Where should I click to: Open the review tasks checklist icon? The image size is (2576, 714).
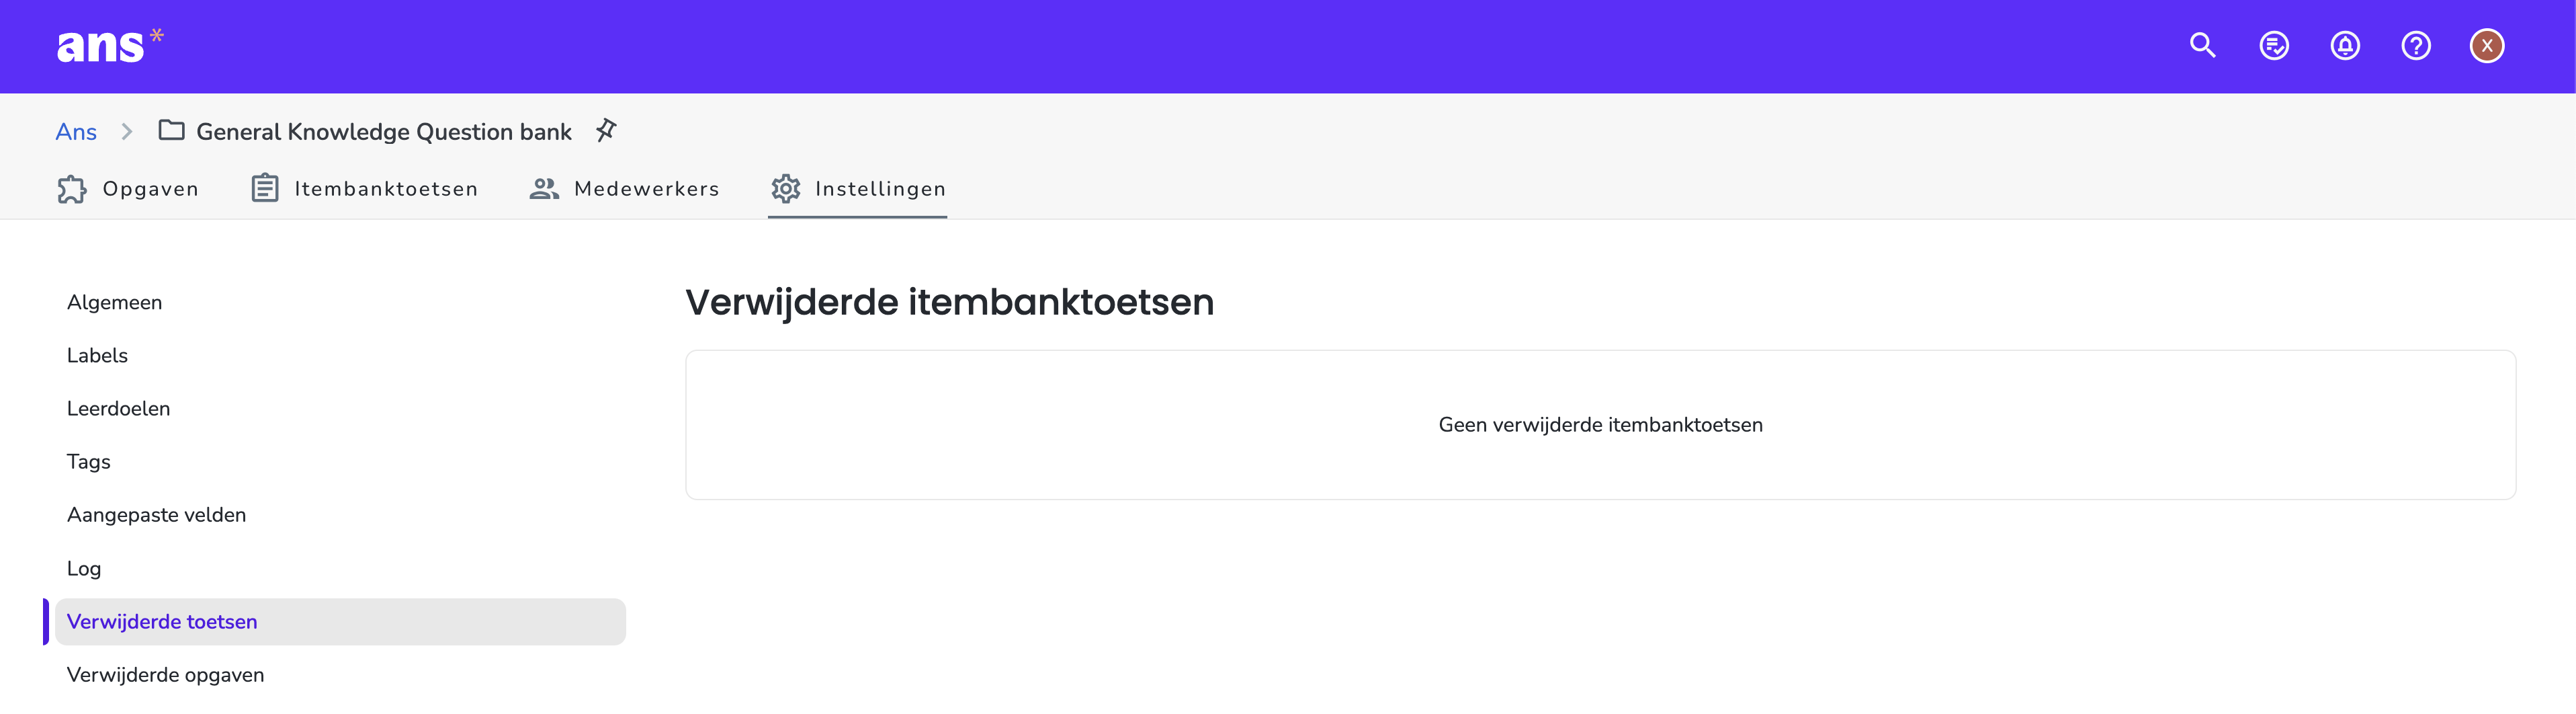[x=2273, y=46]
